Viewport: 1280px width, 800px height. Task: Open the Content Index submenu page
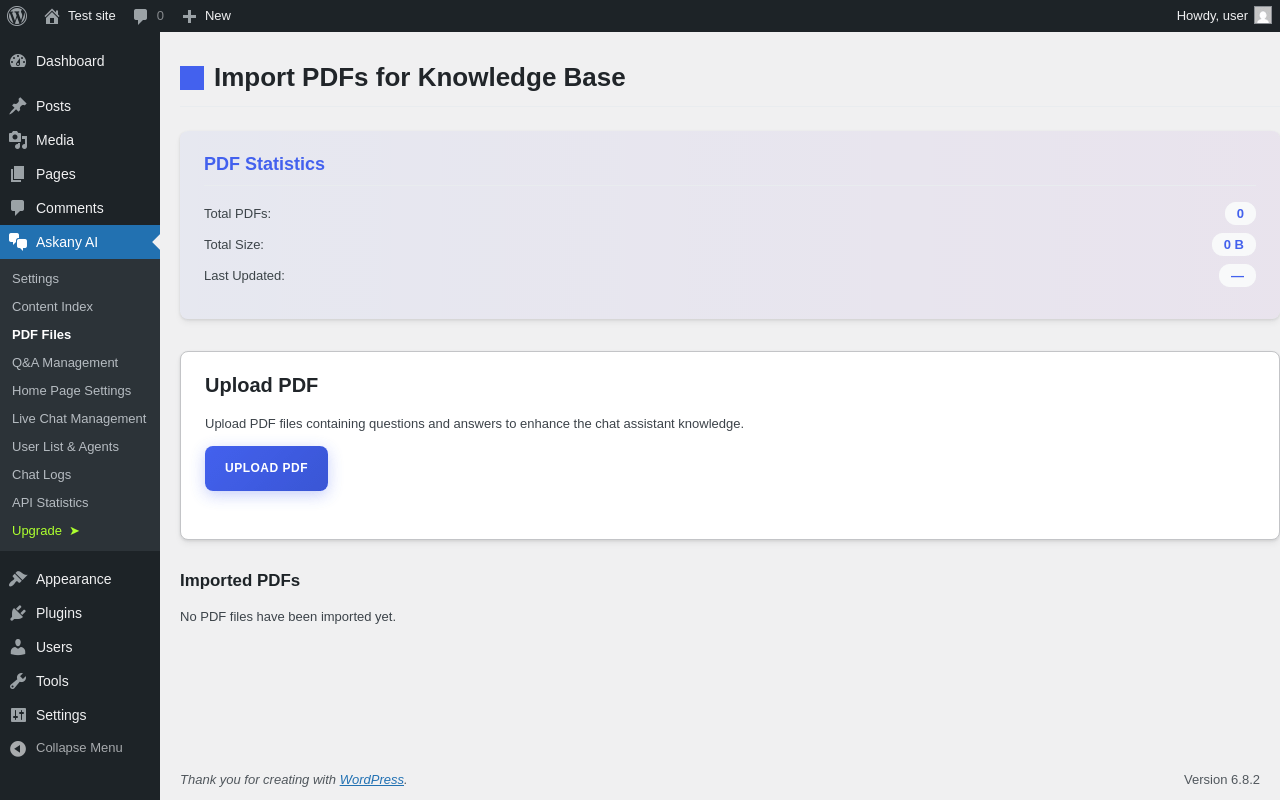[52, 307]
